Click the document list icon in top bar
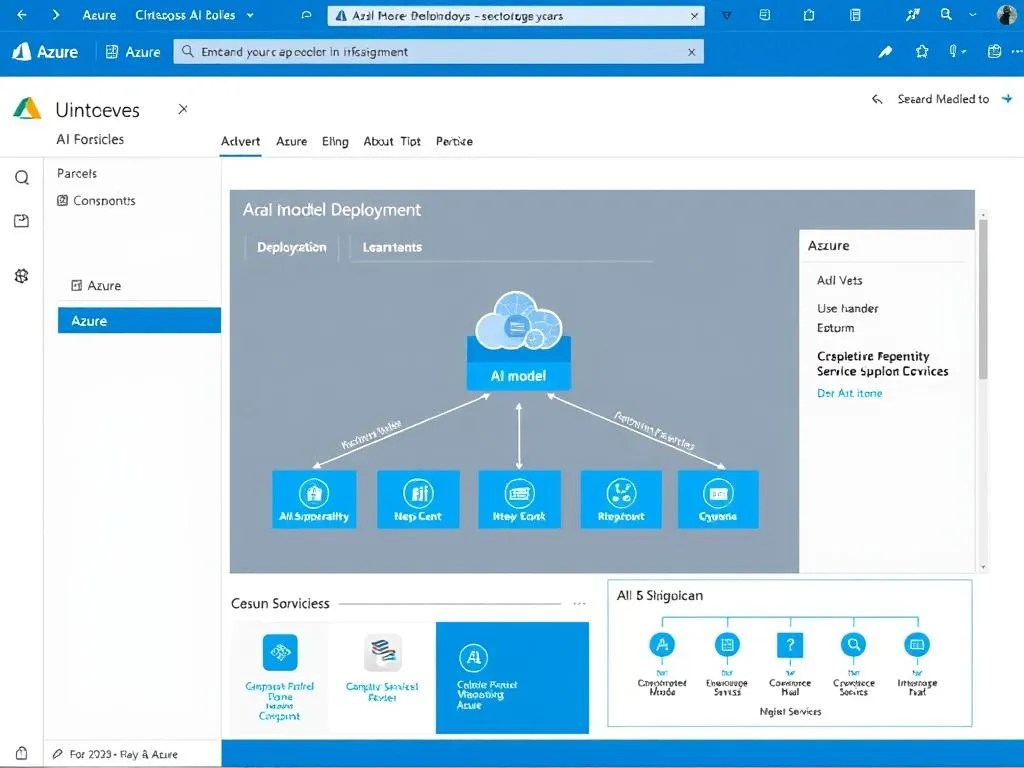 pyautogui.click(x=855, y=15)
